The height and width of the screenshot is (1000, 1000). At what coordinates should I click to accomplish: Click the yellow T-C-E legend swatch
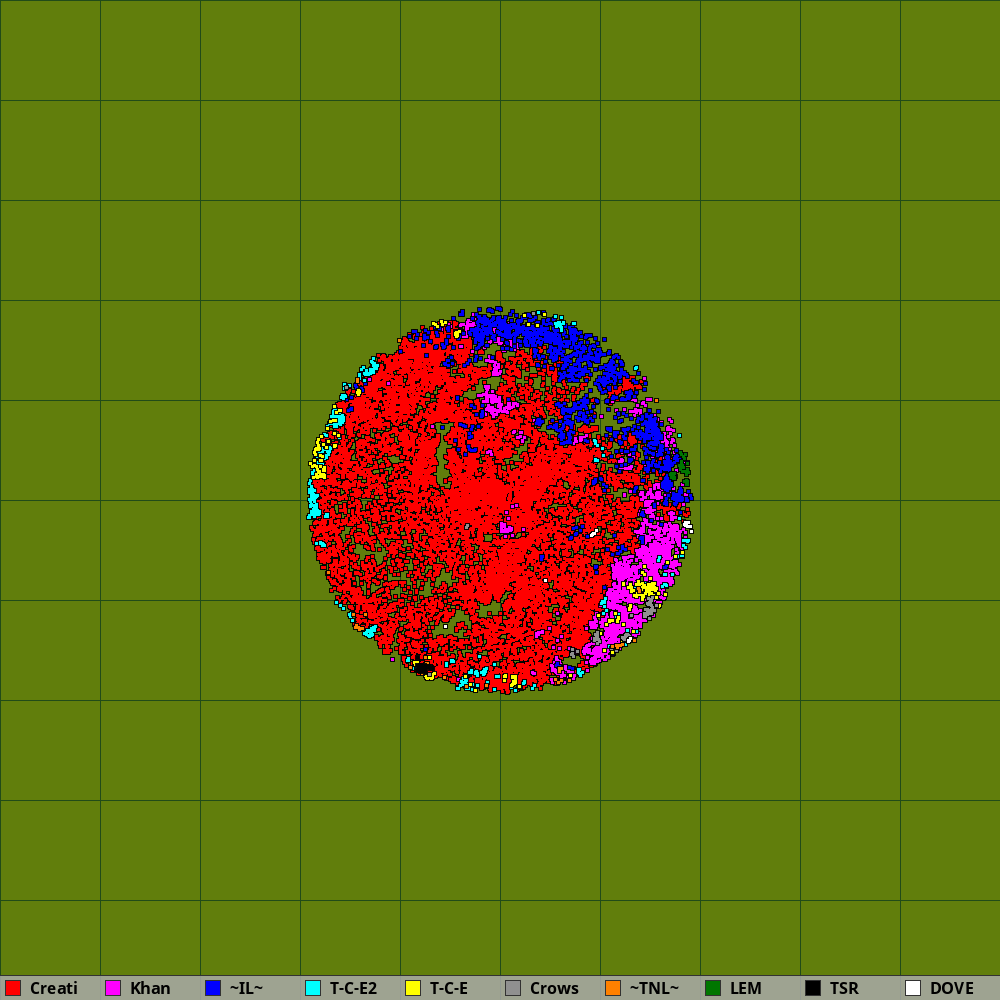pos(413,988)
